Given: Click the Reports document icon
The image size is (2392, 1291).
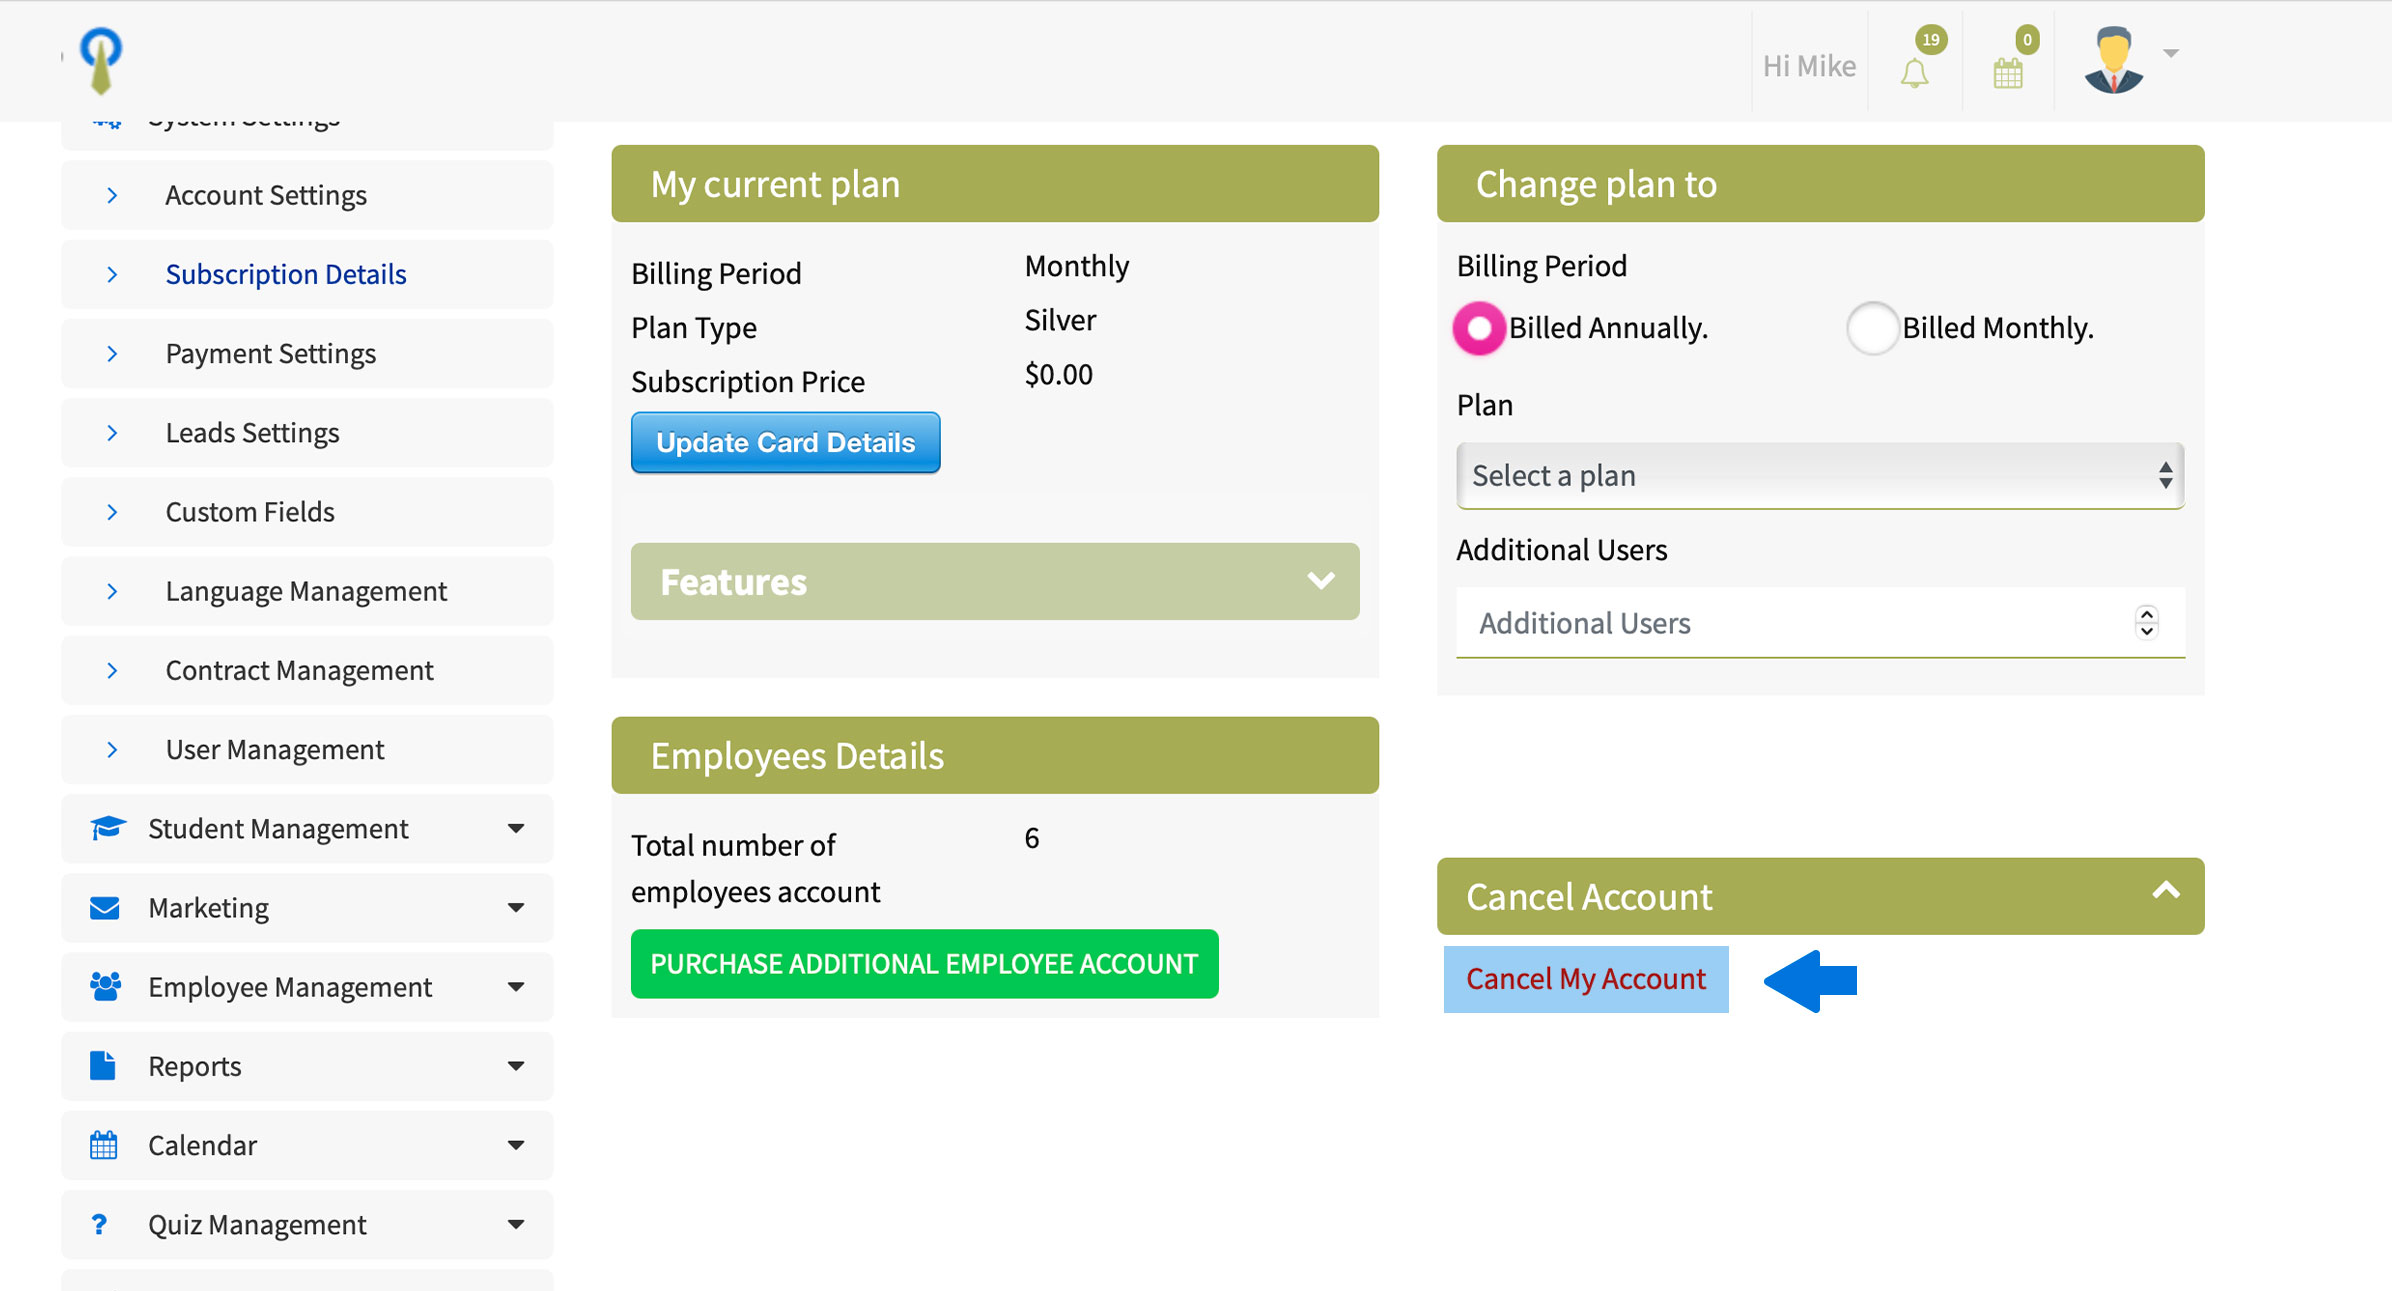Looking at the screenshot, I should pos(103,1066).
